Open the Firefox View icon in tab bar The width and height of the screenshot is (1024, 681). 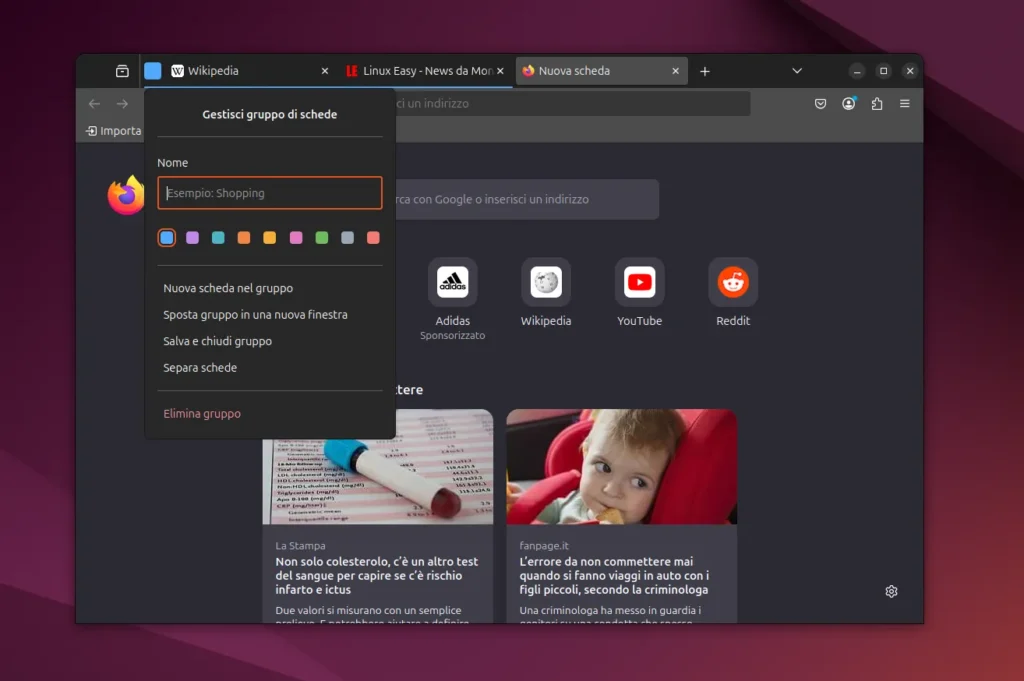click(x=122, y=71)
